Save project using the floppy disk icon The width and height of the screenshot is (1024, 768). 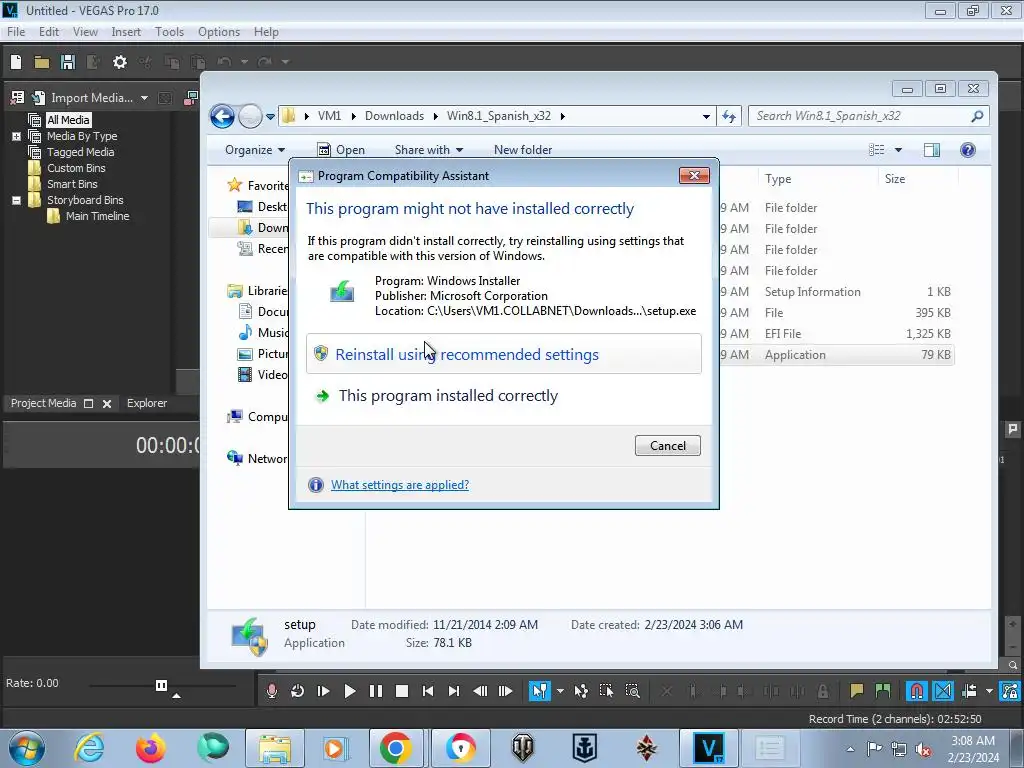[67, 62]
